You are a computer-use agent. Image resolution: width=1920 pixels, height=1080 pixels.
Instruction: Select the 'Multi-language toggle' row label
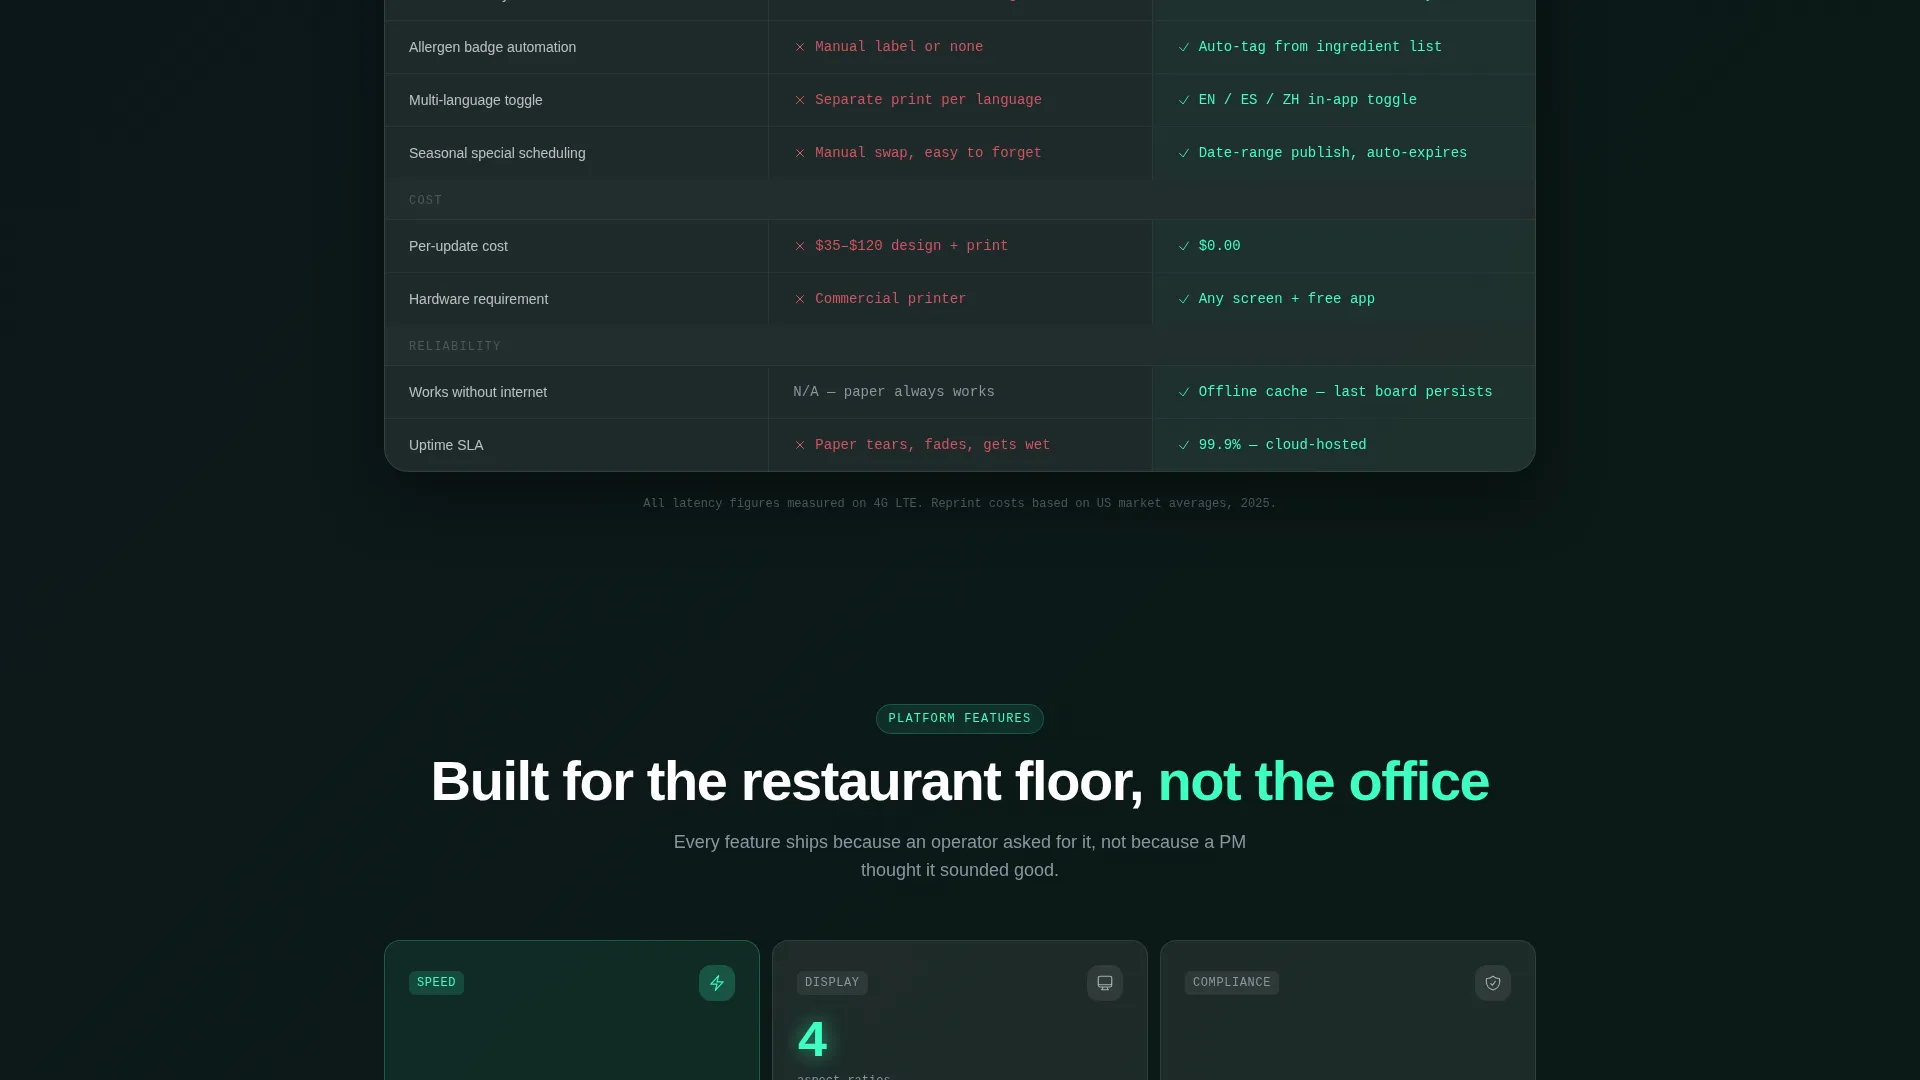click(475, 100)
